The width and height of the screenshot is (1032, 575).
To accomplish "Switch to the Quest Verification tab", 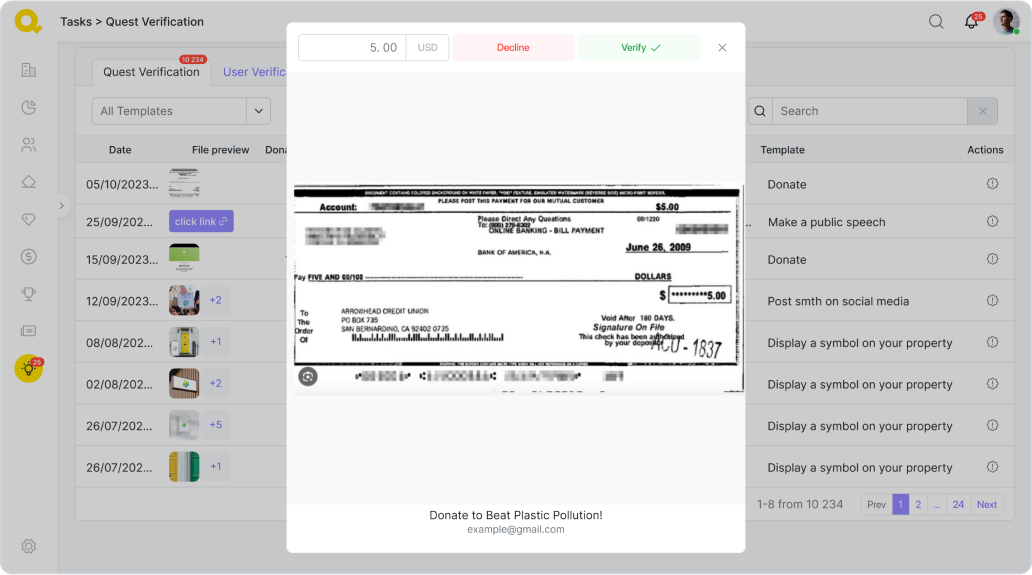I will [151, 72].
